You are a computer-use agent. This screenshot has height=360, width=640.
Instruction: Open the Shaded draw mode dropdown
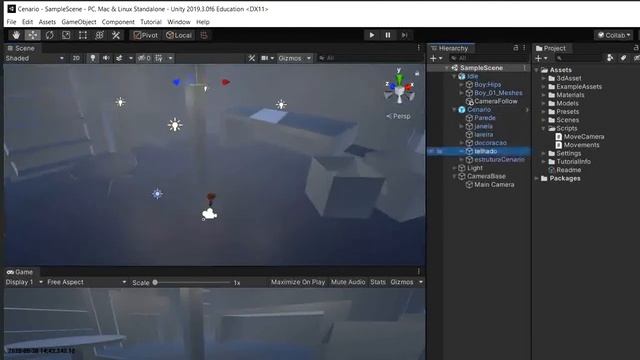pos(35,58)
